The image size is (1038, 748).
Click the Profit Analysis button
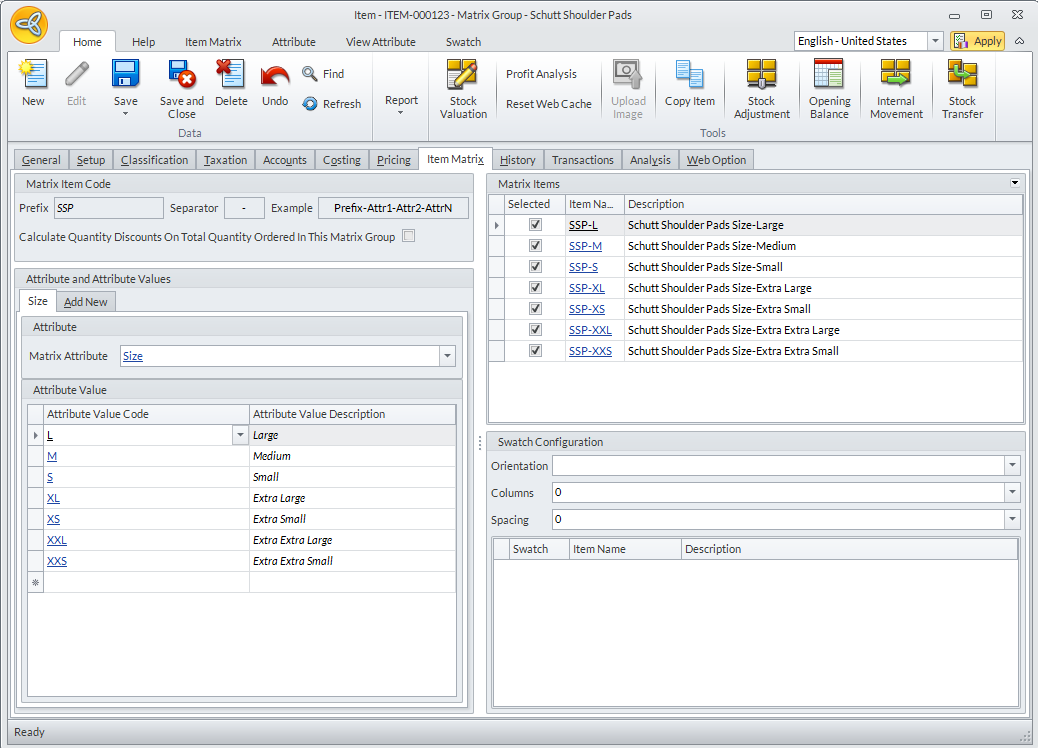coord(541,74)
